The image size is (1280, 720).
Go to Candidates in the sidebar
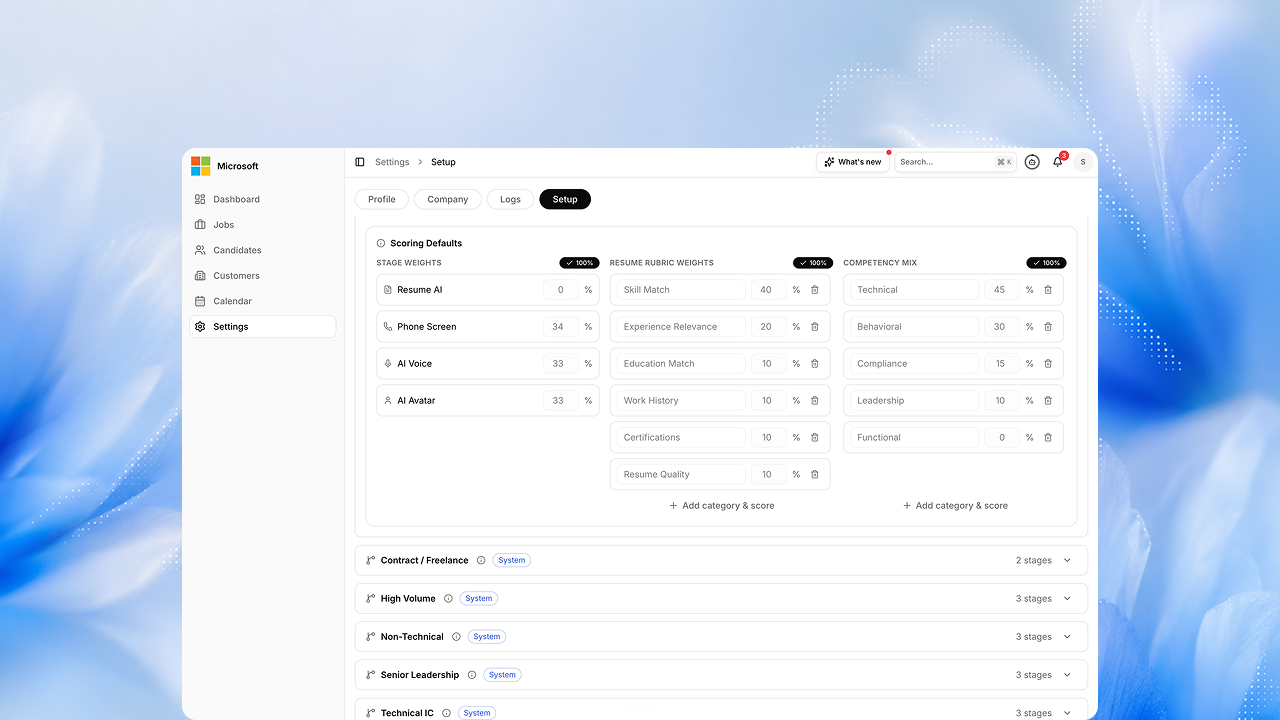263,250
